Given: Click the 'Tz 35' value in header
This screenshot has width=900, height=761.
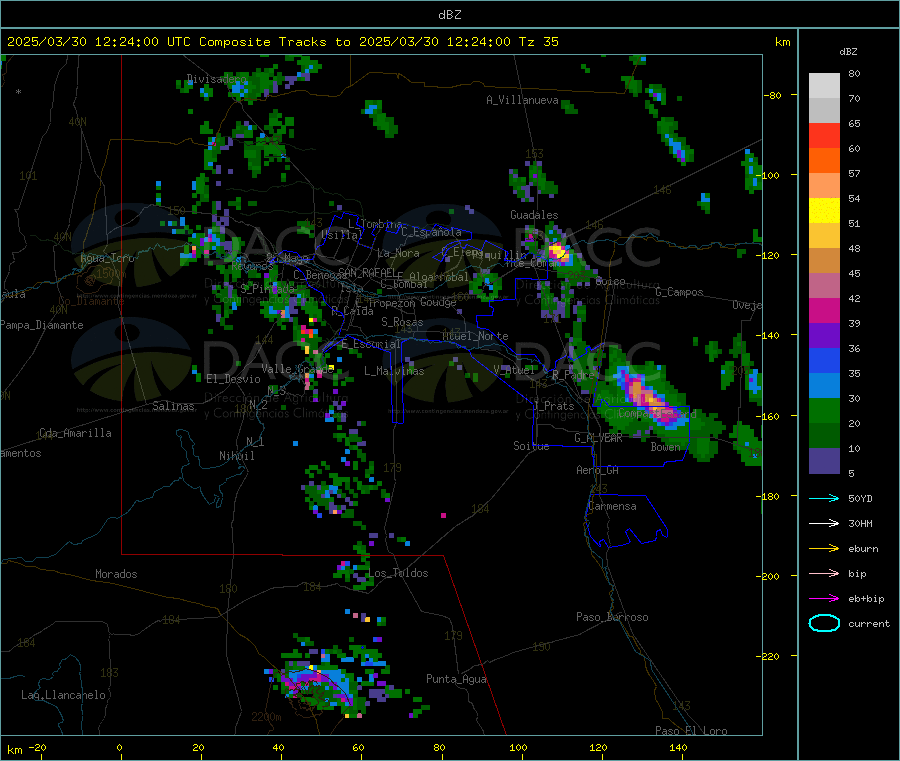Looking at the screenshot, I should coord(539,42).
